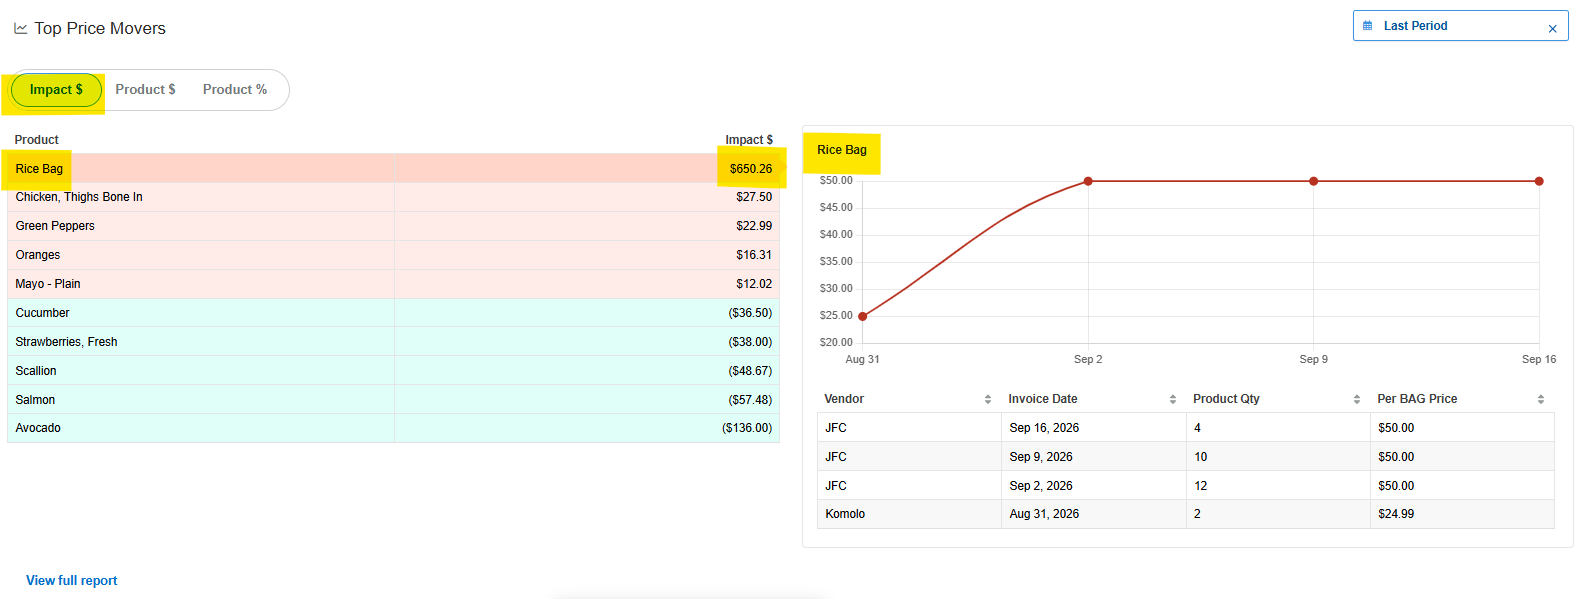Click the ($136.00) impact value
This screenshot has height=599, width=1582.
coord(747,428)
